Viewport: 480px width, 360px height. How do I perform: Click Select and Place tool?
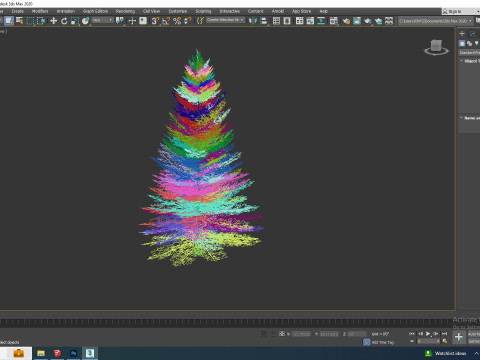[85, 21]
